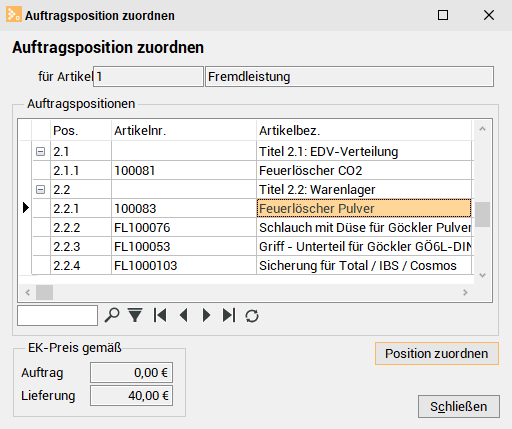
Task: Jump to last record in navigator
Action: pos(229,315)
